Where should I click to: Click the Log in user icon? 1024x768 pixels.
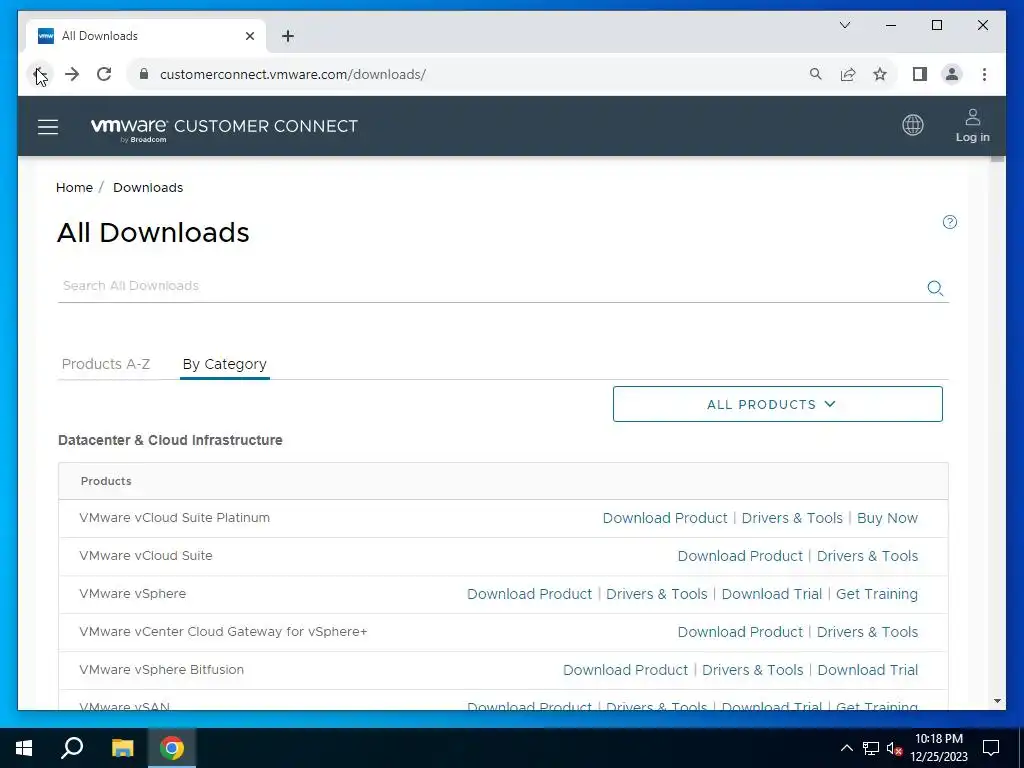pos(972,125)
